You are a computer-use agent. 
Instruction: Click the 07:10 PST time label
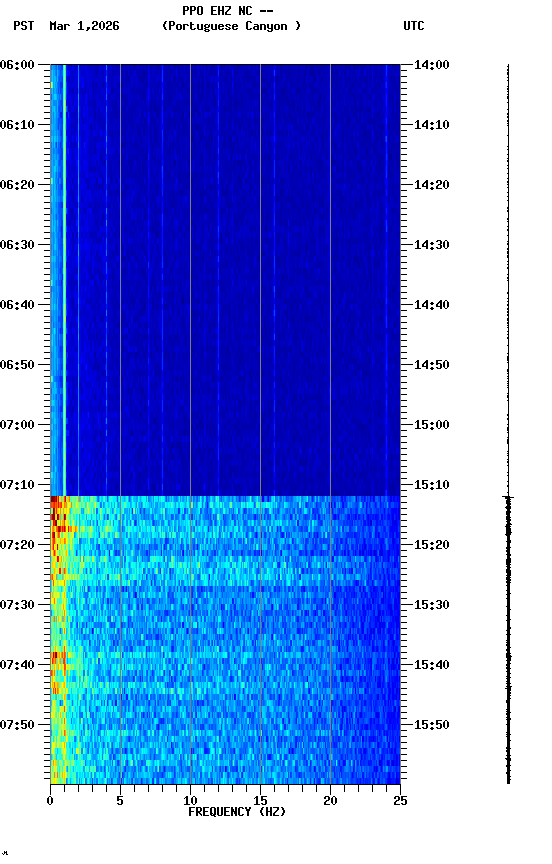coord(17,485)
